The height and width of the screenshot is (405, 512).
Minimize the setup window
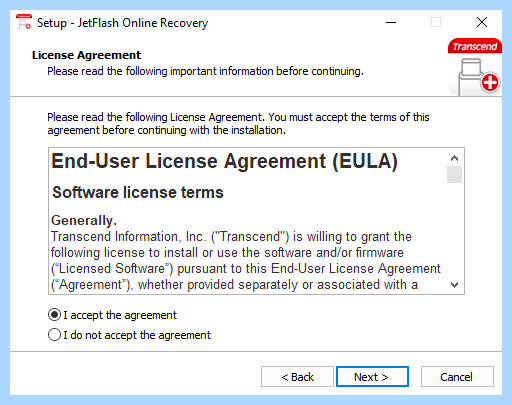(x=391, y=23)
